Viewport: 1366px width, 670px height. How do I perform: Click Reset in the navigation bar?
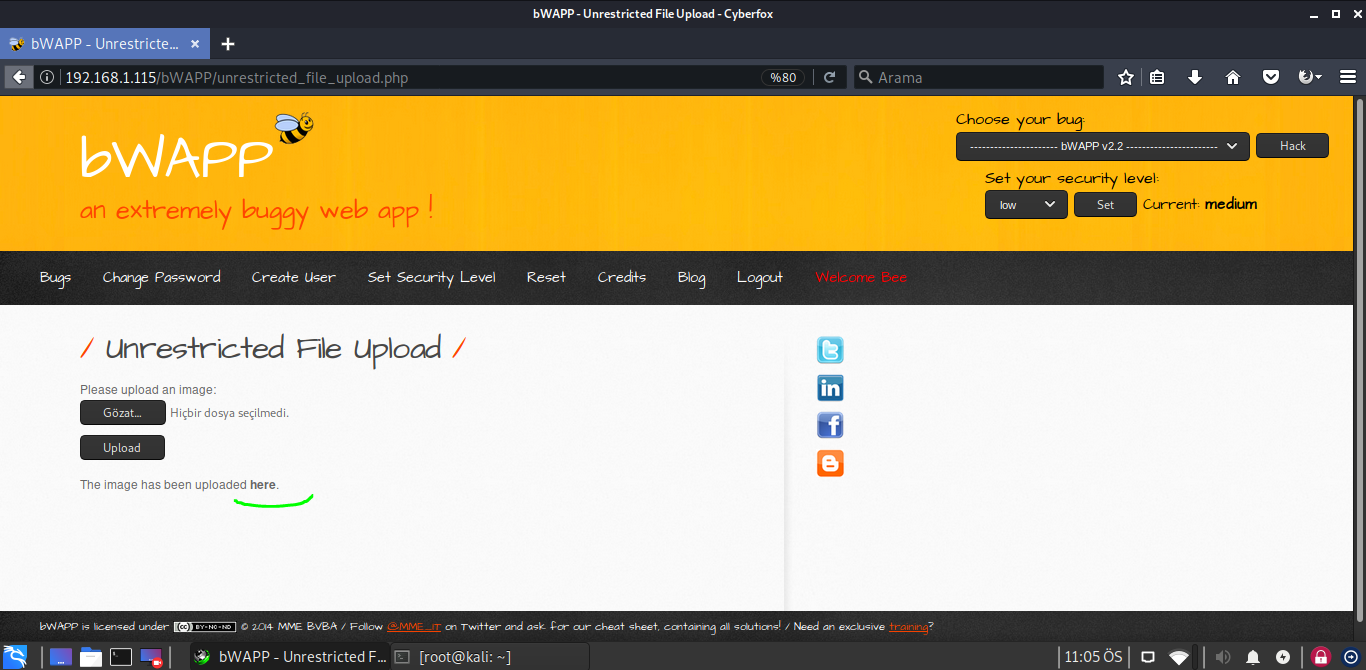pyautogui.click(x=546, y=277)
